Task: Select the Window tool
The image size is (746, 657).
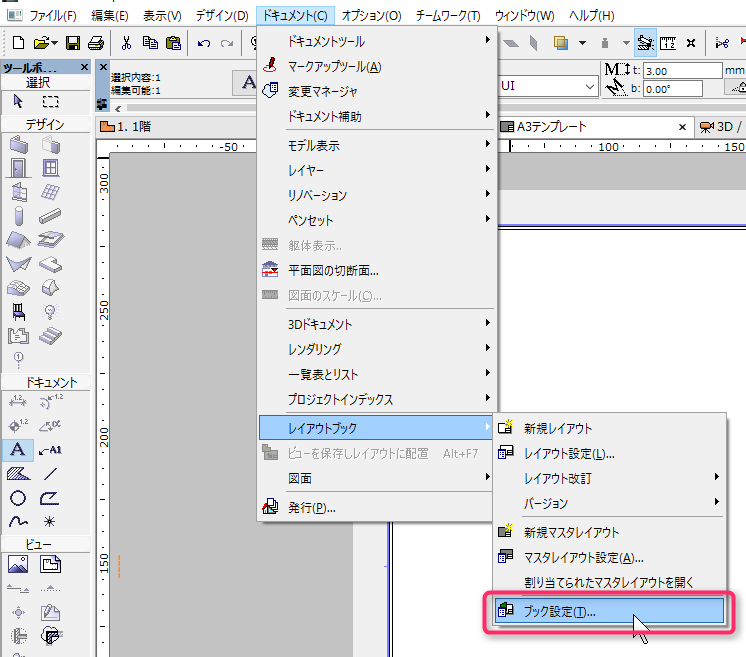Action: pyautogui.click(x=50, y=168)
